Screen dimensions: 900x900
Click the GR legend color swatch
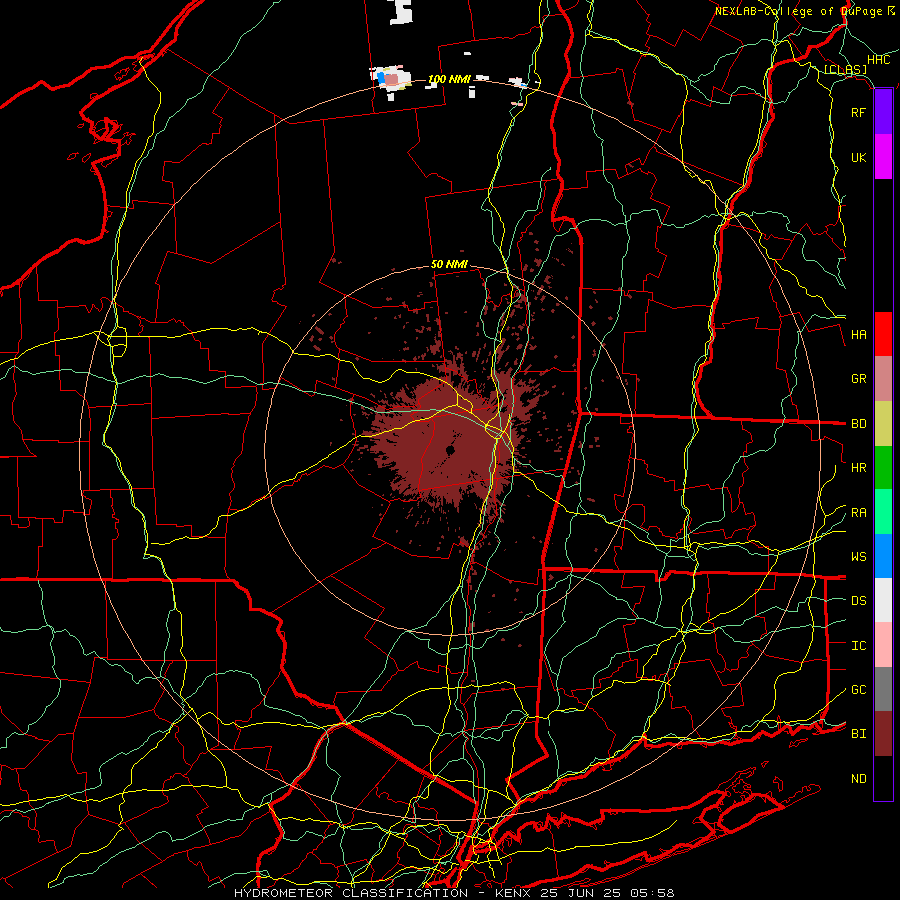(x=883, y=378)
